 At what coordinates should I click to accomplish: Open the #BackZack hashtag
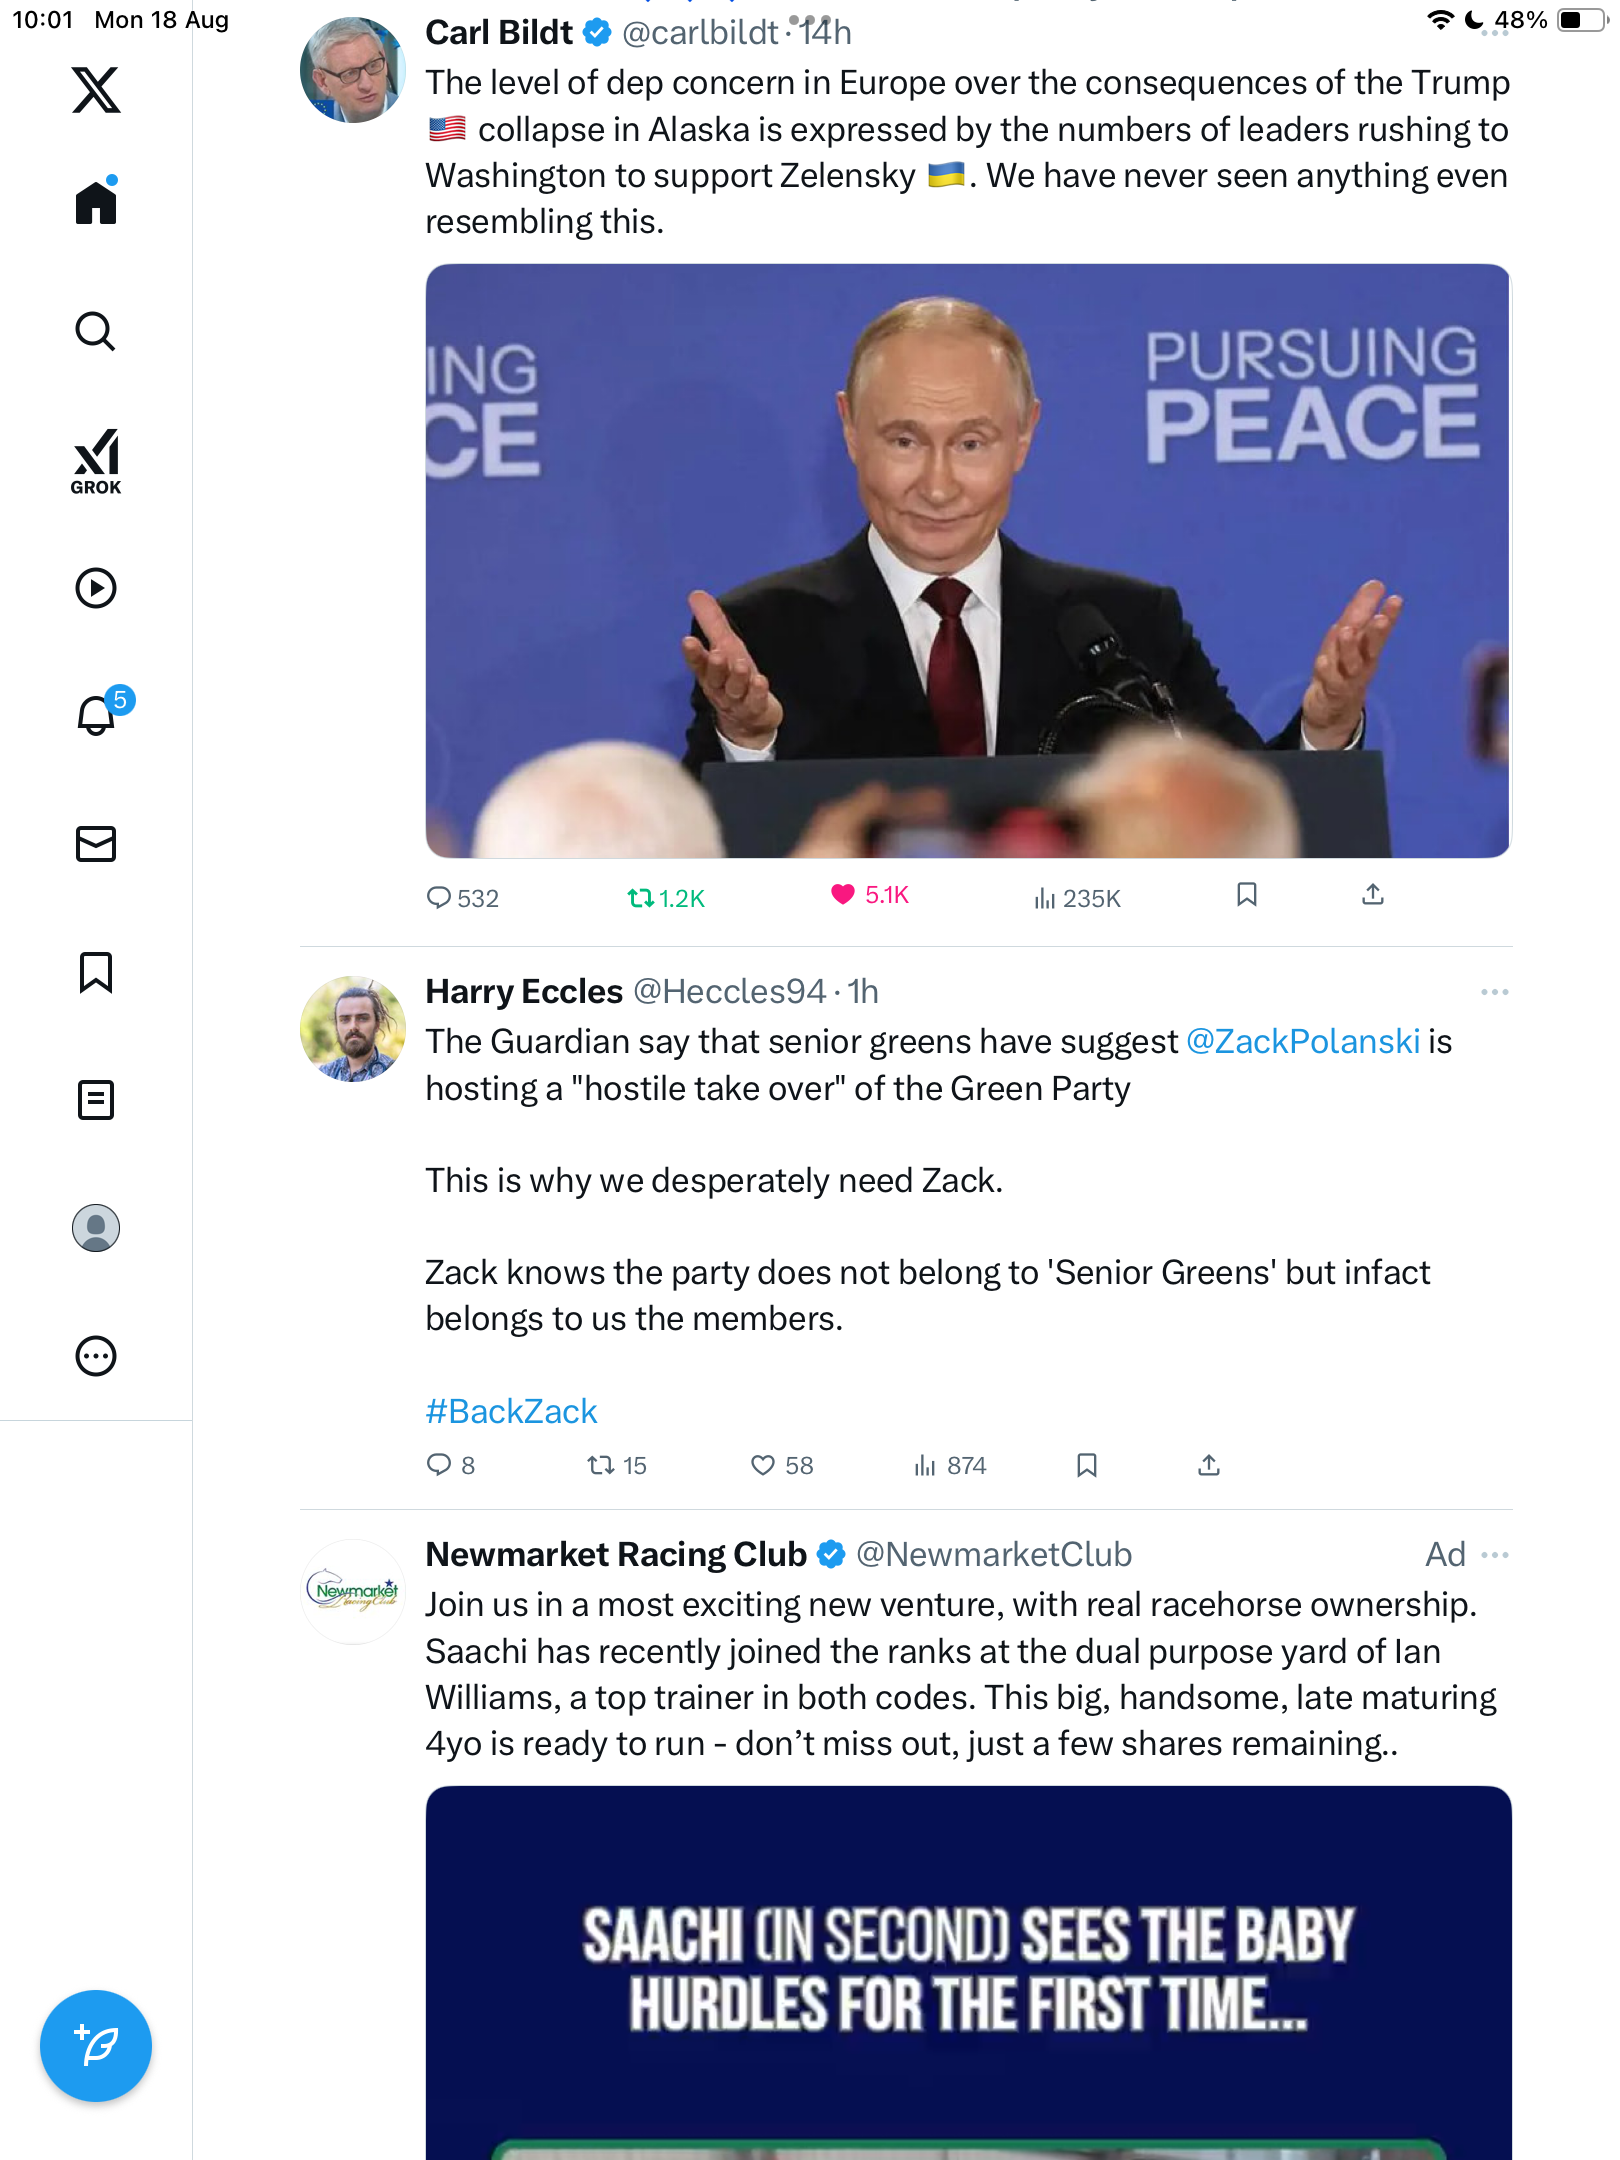511,1411
